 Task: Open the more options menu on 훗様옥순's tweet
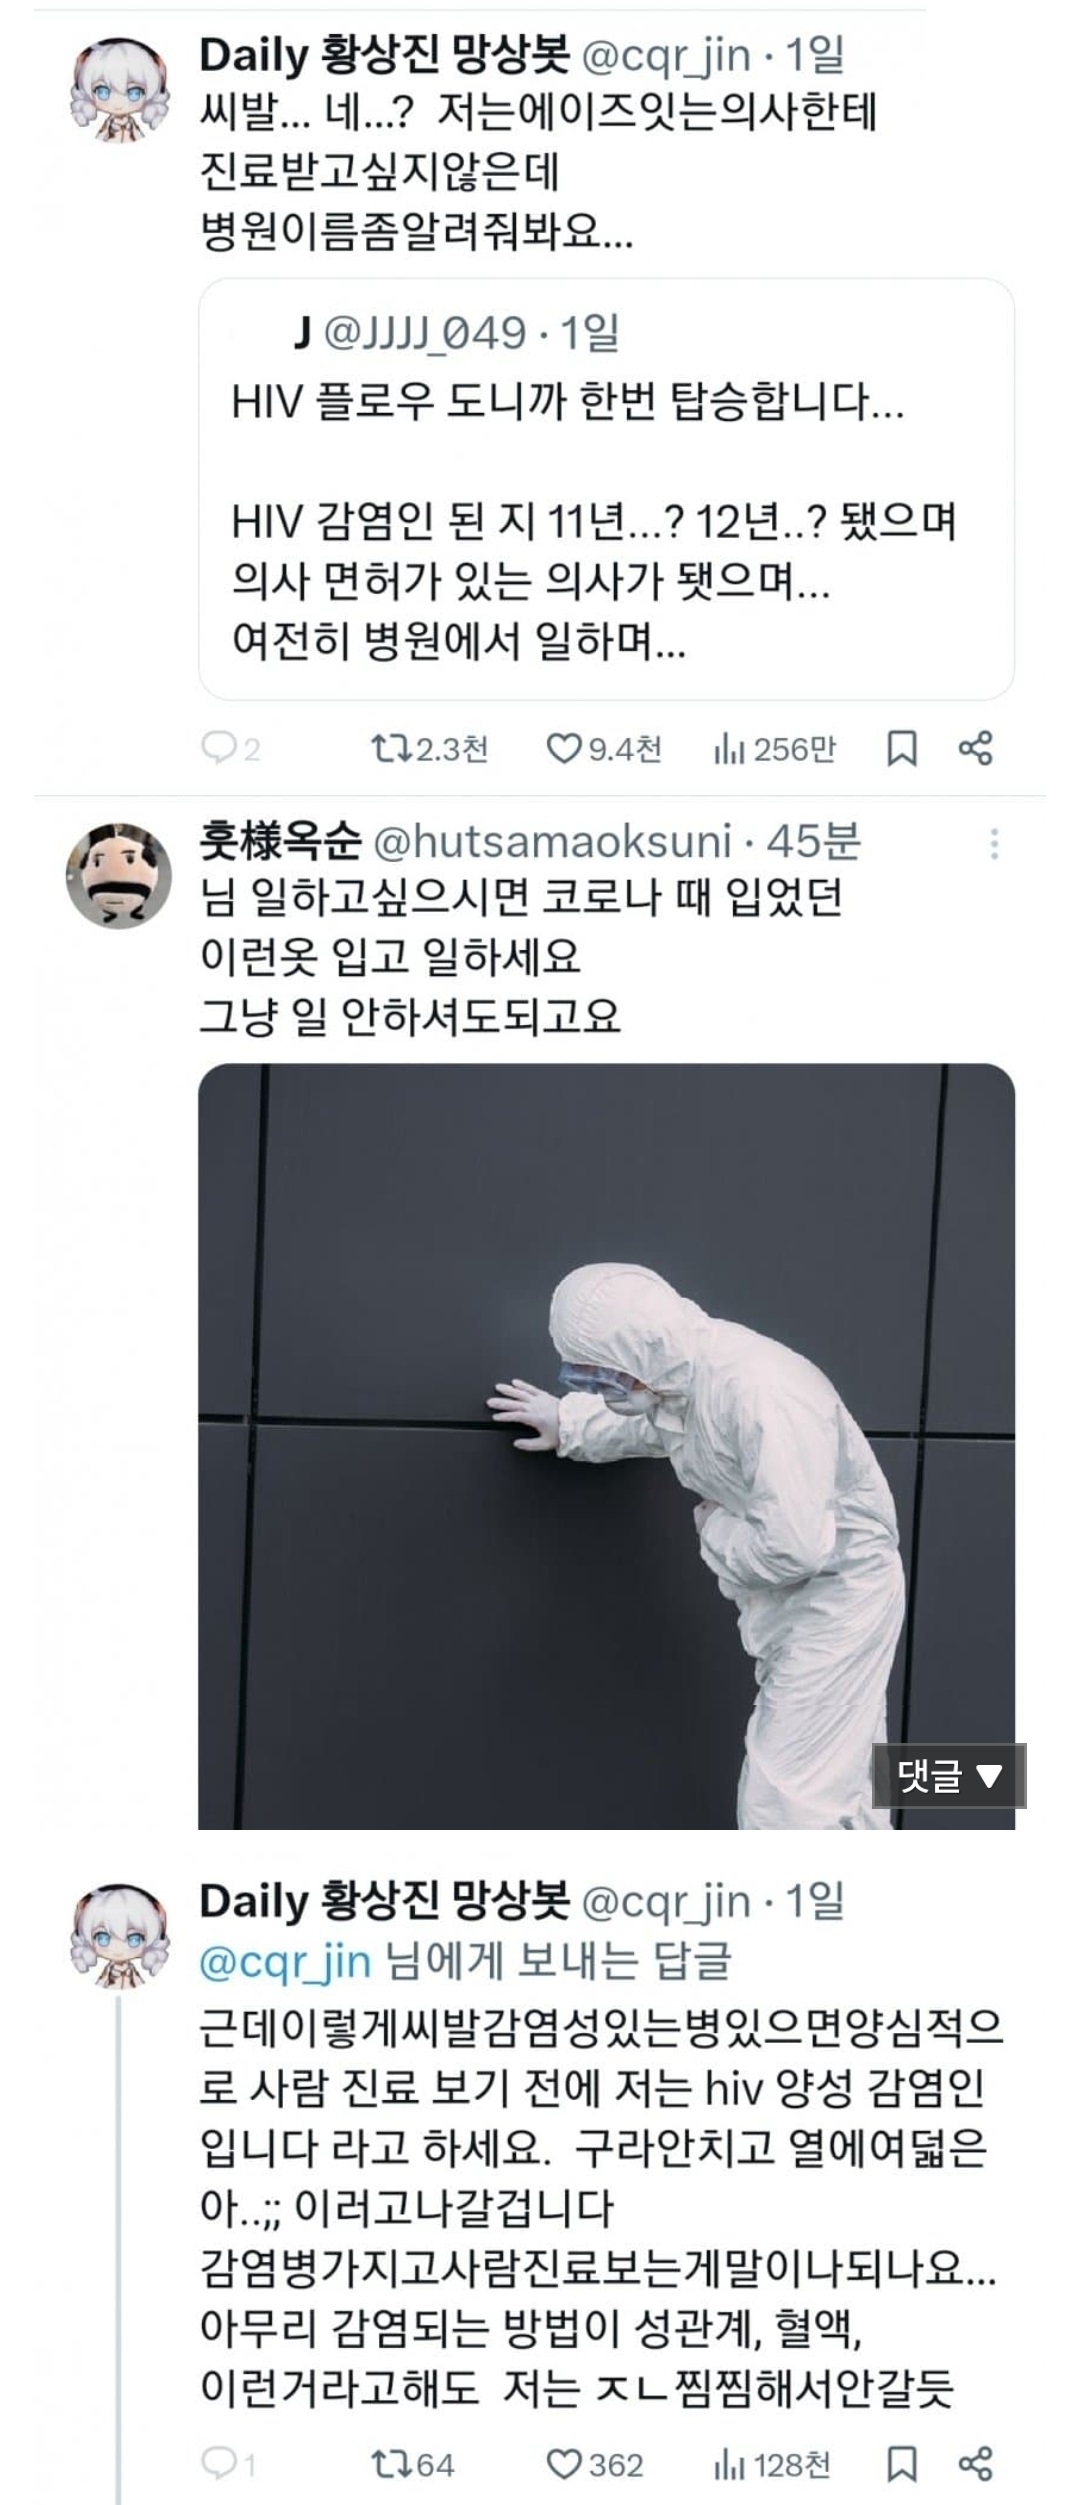coord(993,844)
